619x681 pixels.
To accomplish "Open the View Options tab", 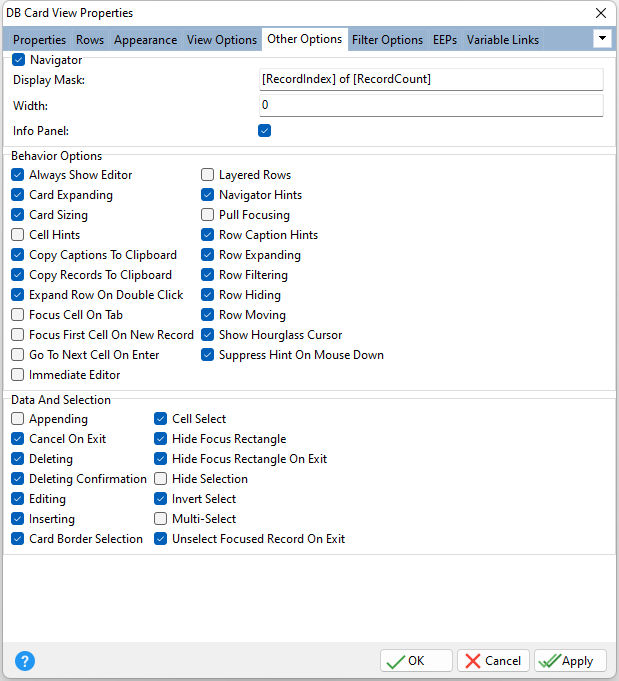I will coord(222,40).
